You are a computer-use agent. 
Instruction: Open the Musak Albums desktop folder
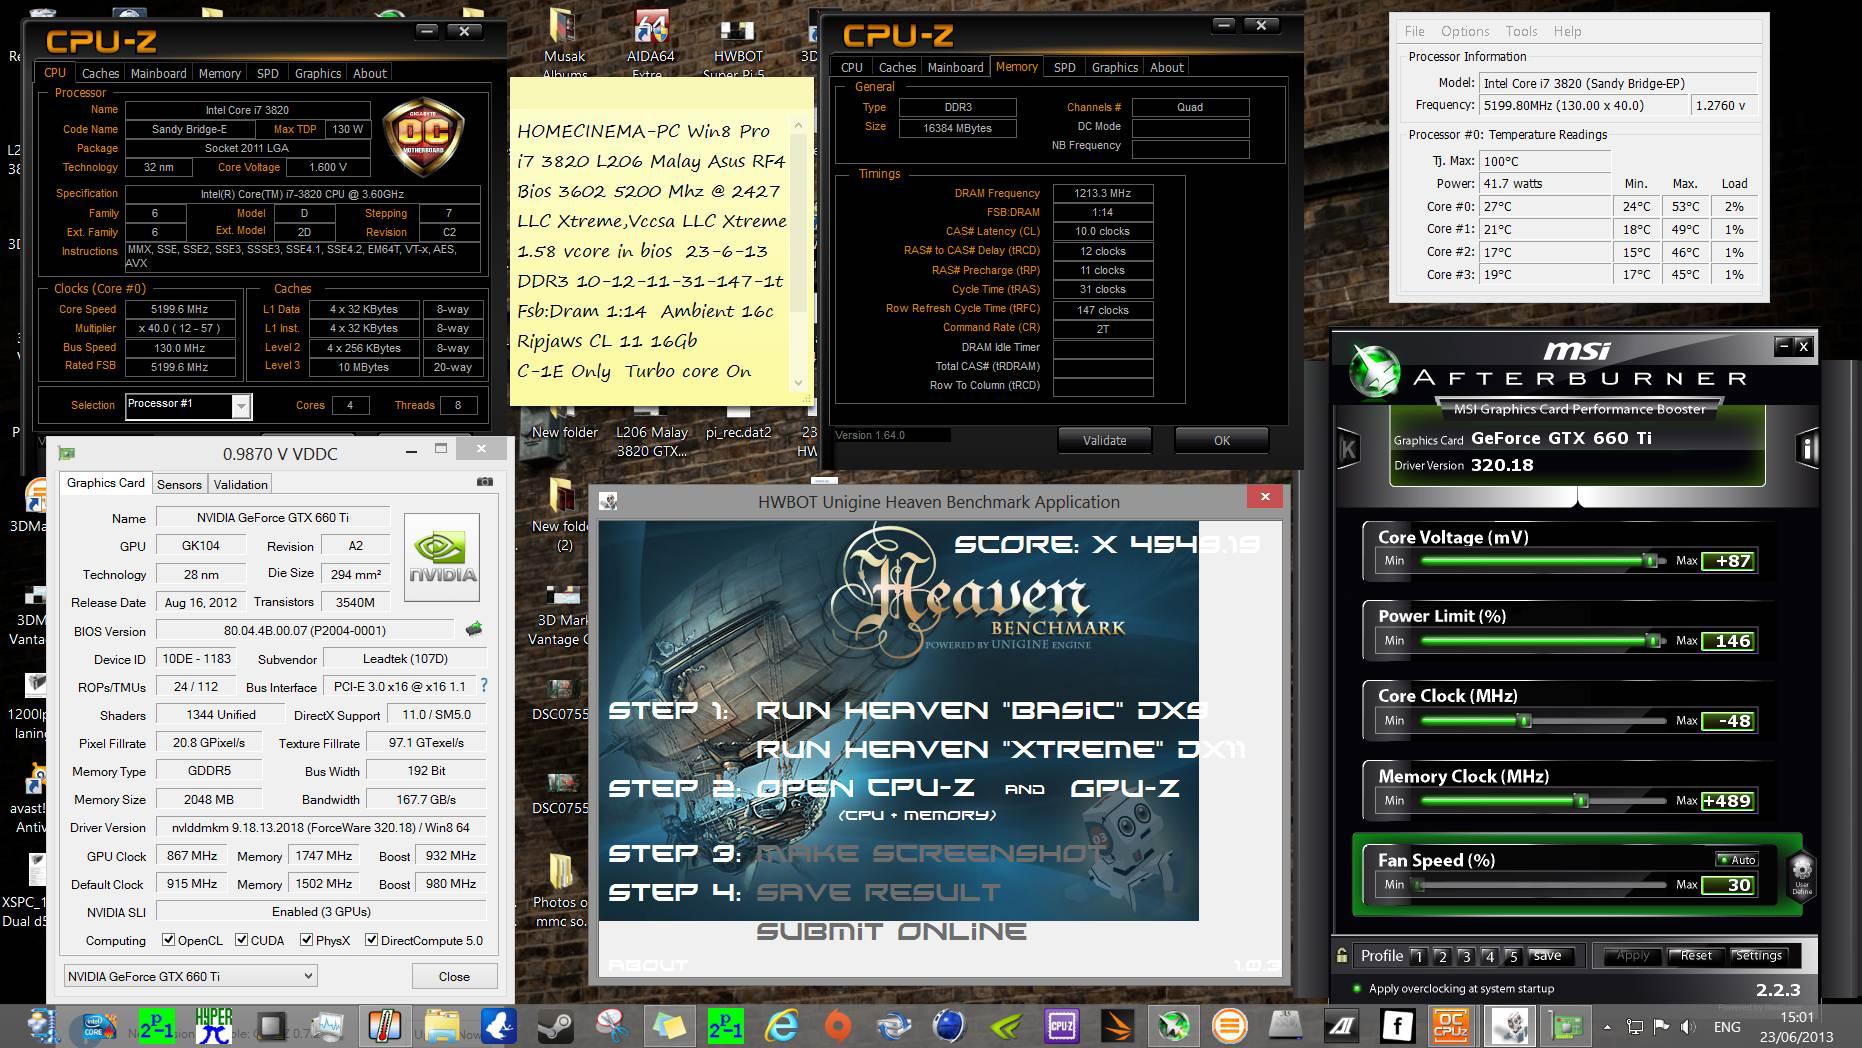(x=565, y=44)
